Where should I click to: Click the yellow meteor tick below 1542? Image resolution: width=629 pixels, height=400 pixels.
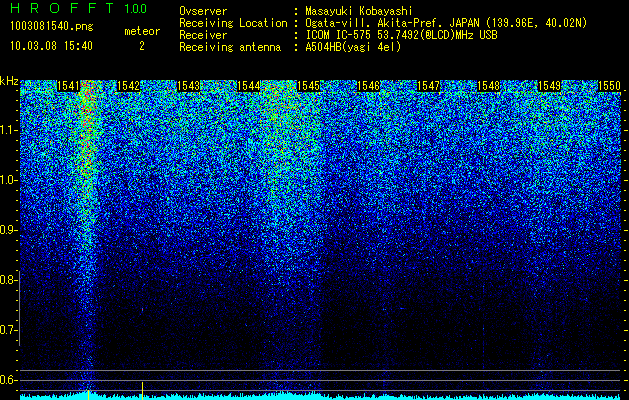click(142, 391)
